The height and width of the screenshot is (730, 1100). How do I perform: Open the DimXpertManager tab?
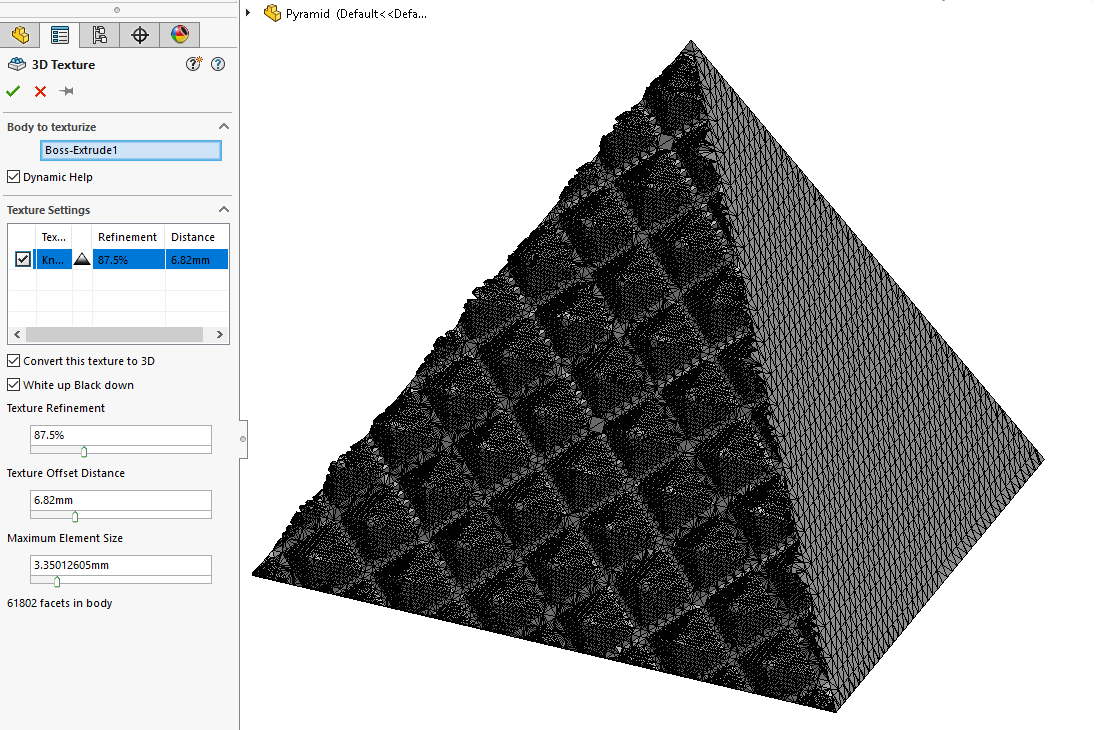(140, 34)
